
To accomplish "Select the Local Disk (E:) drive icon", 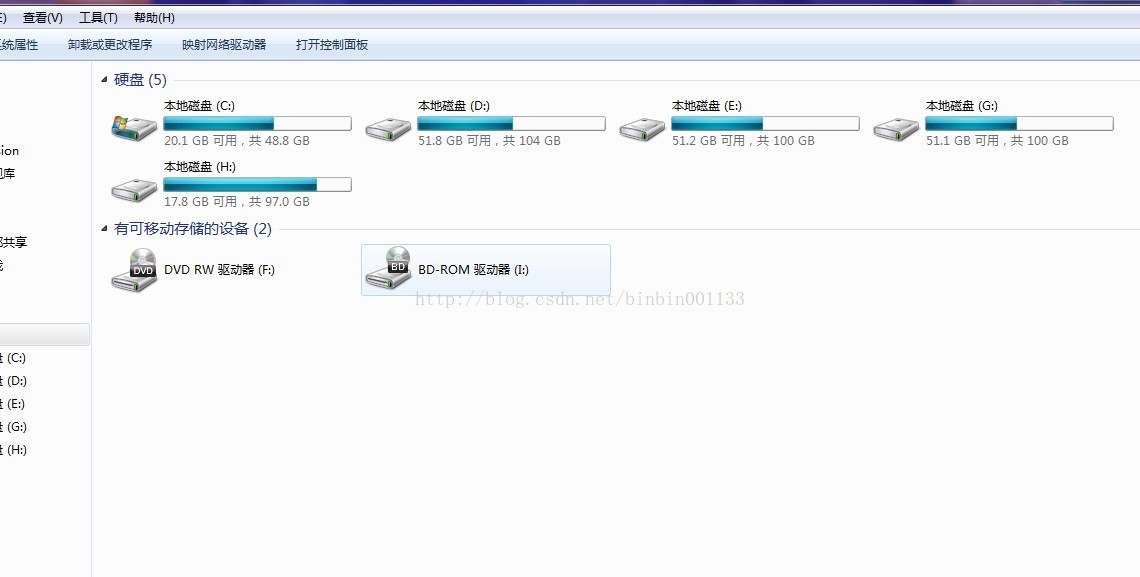I will point(643,129).
